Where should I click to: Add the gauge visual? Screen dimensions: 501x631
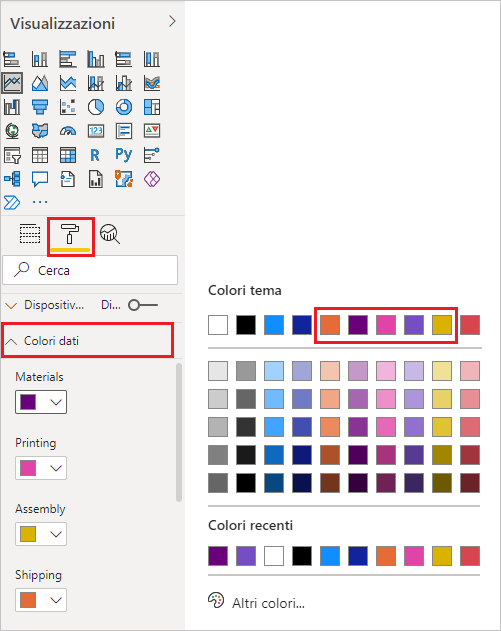coord(68,131)
